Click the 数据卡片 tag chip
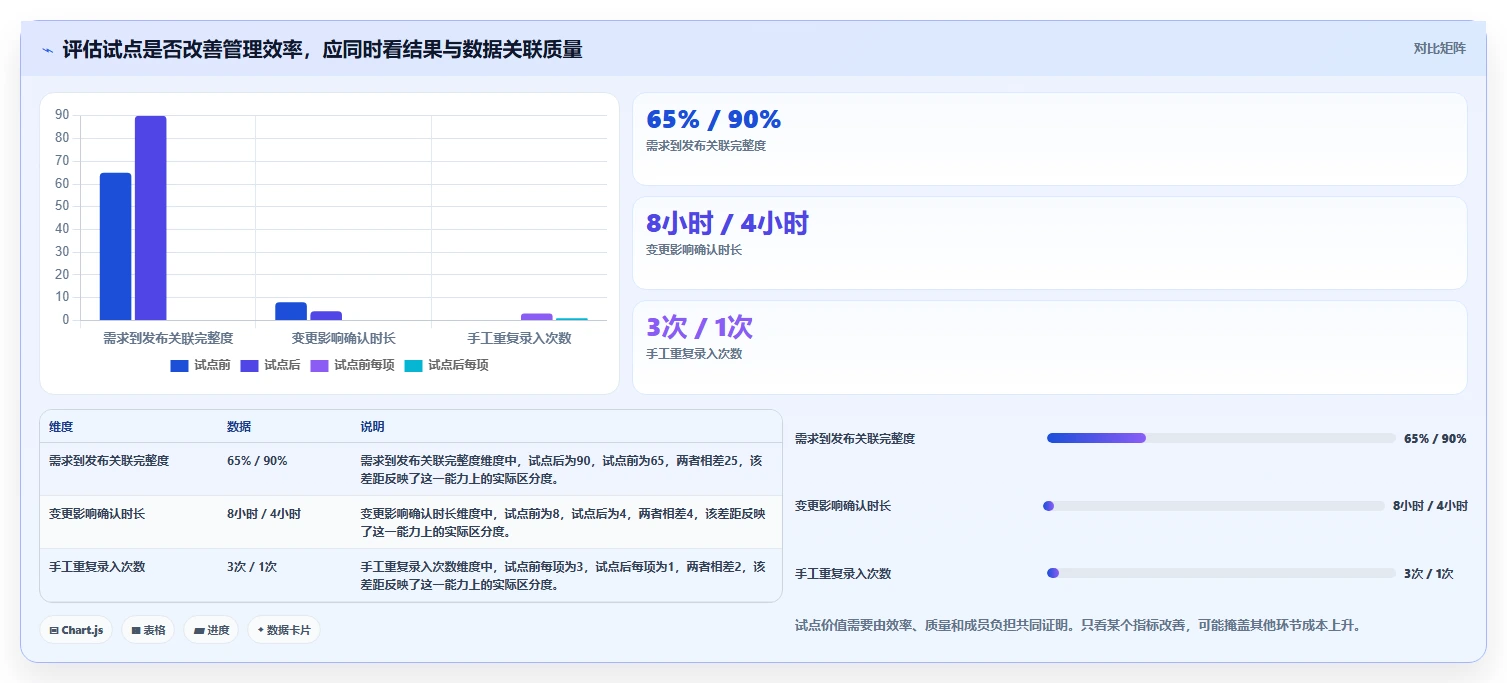The image size is (1507, 683). [x=284, y=630]
